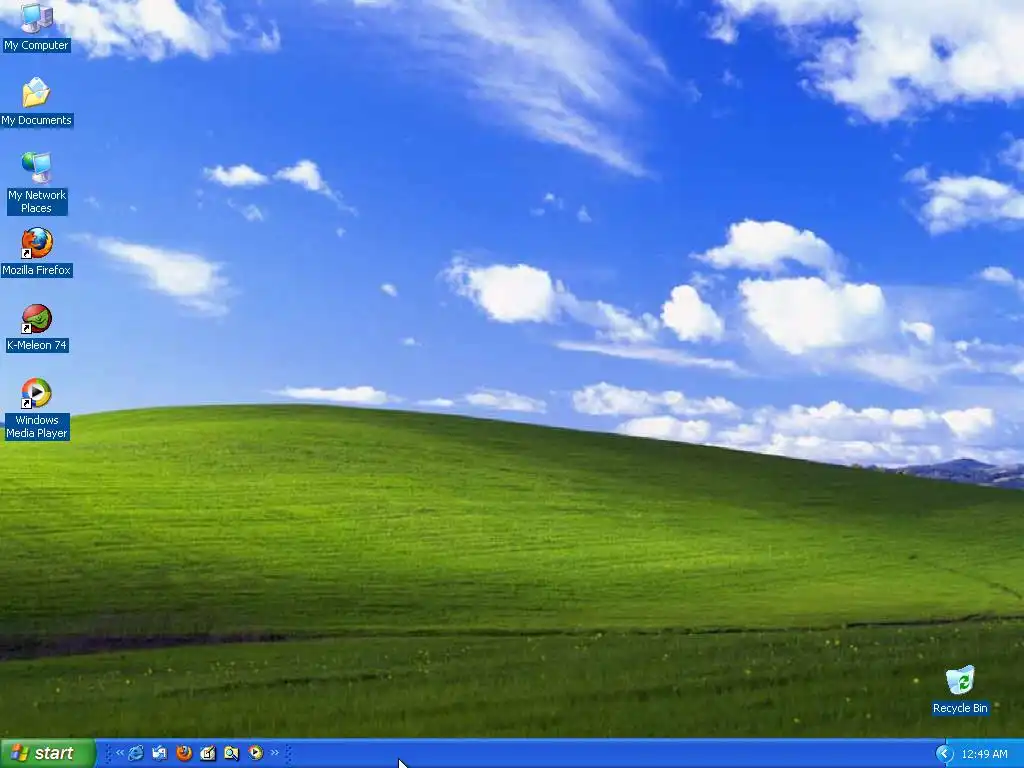This screenshot has width=1024, height=768.
Task: Click the 12:49 AM taskbar clock
Action: pyautogui.click(x=984, y=754)
